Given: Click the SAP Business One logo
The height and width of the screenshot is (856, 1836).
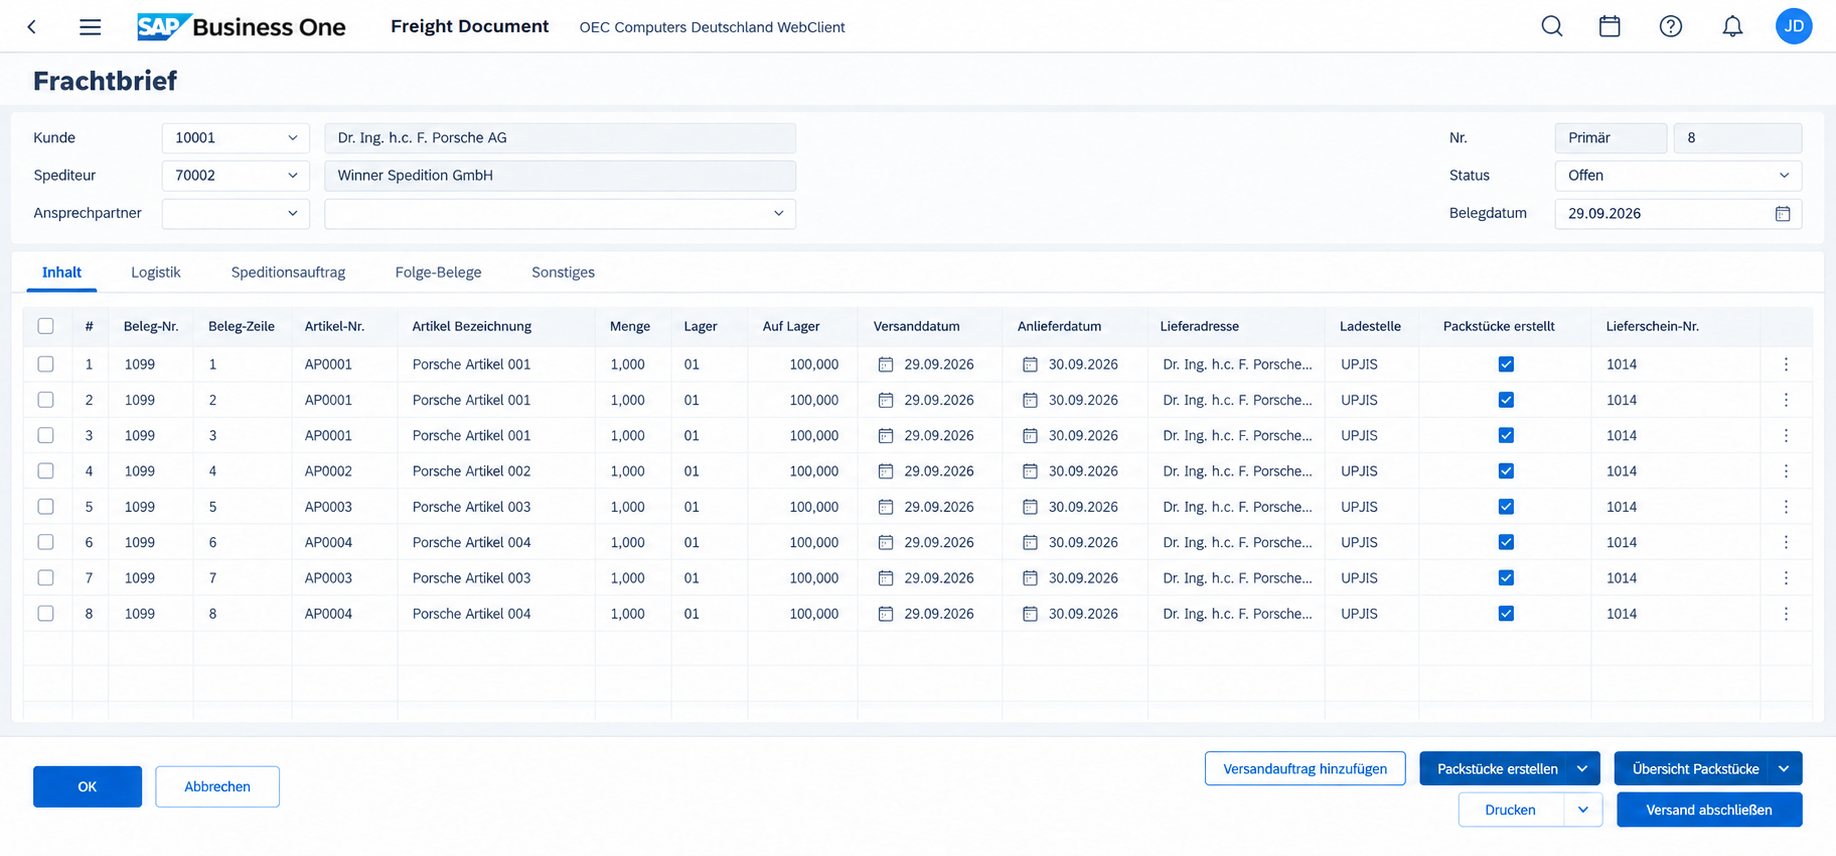Looking at the screenshot, I should point(241,27).
